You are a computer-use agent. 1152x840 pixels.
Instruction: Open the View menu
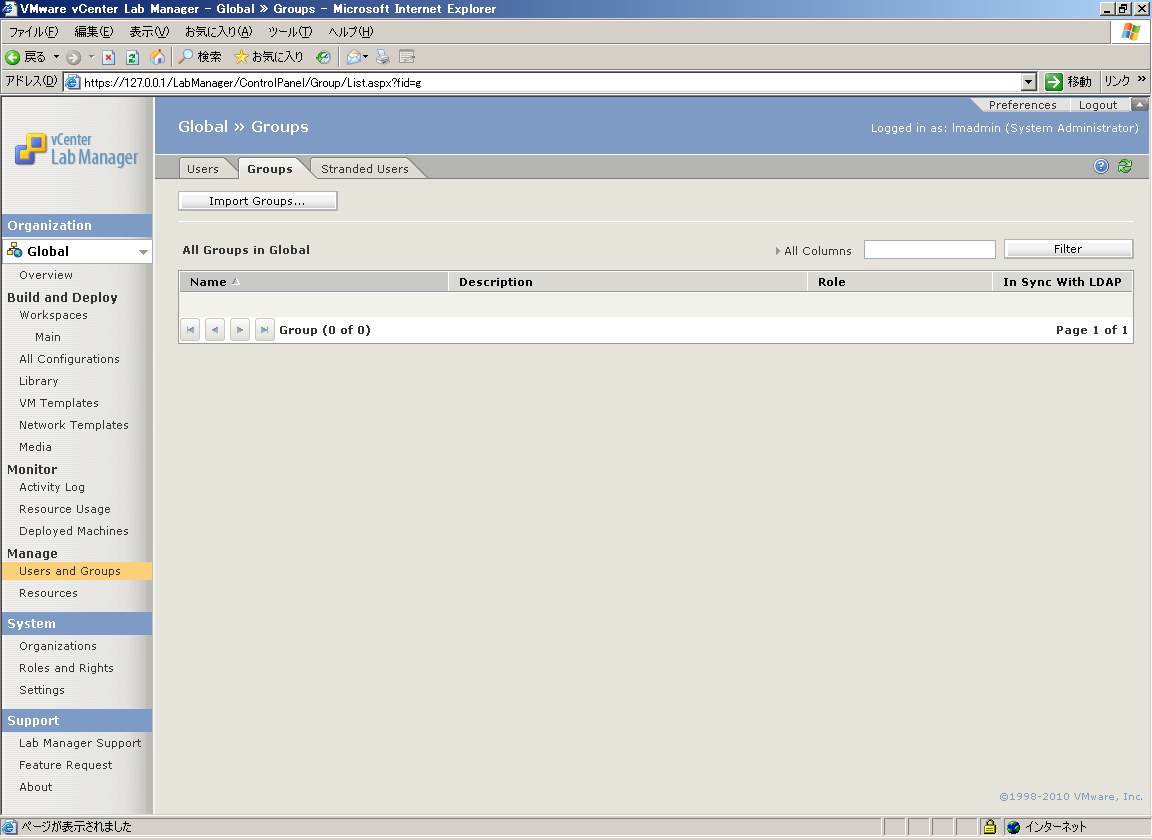click(149, 32)
